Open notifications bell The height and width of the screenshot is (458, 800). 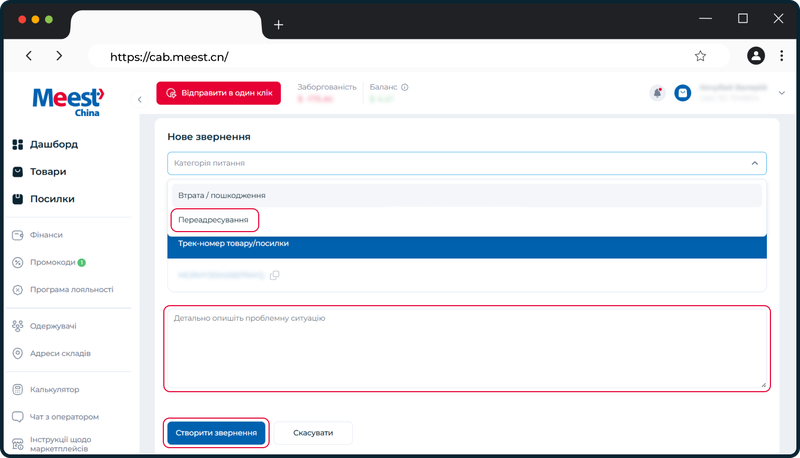click(x=657, y=93)
